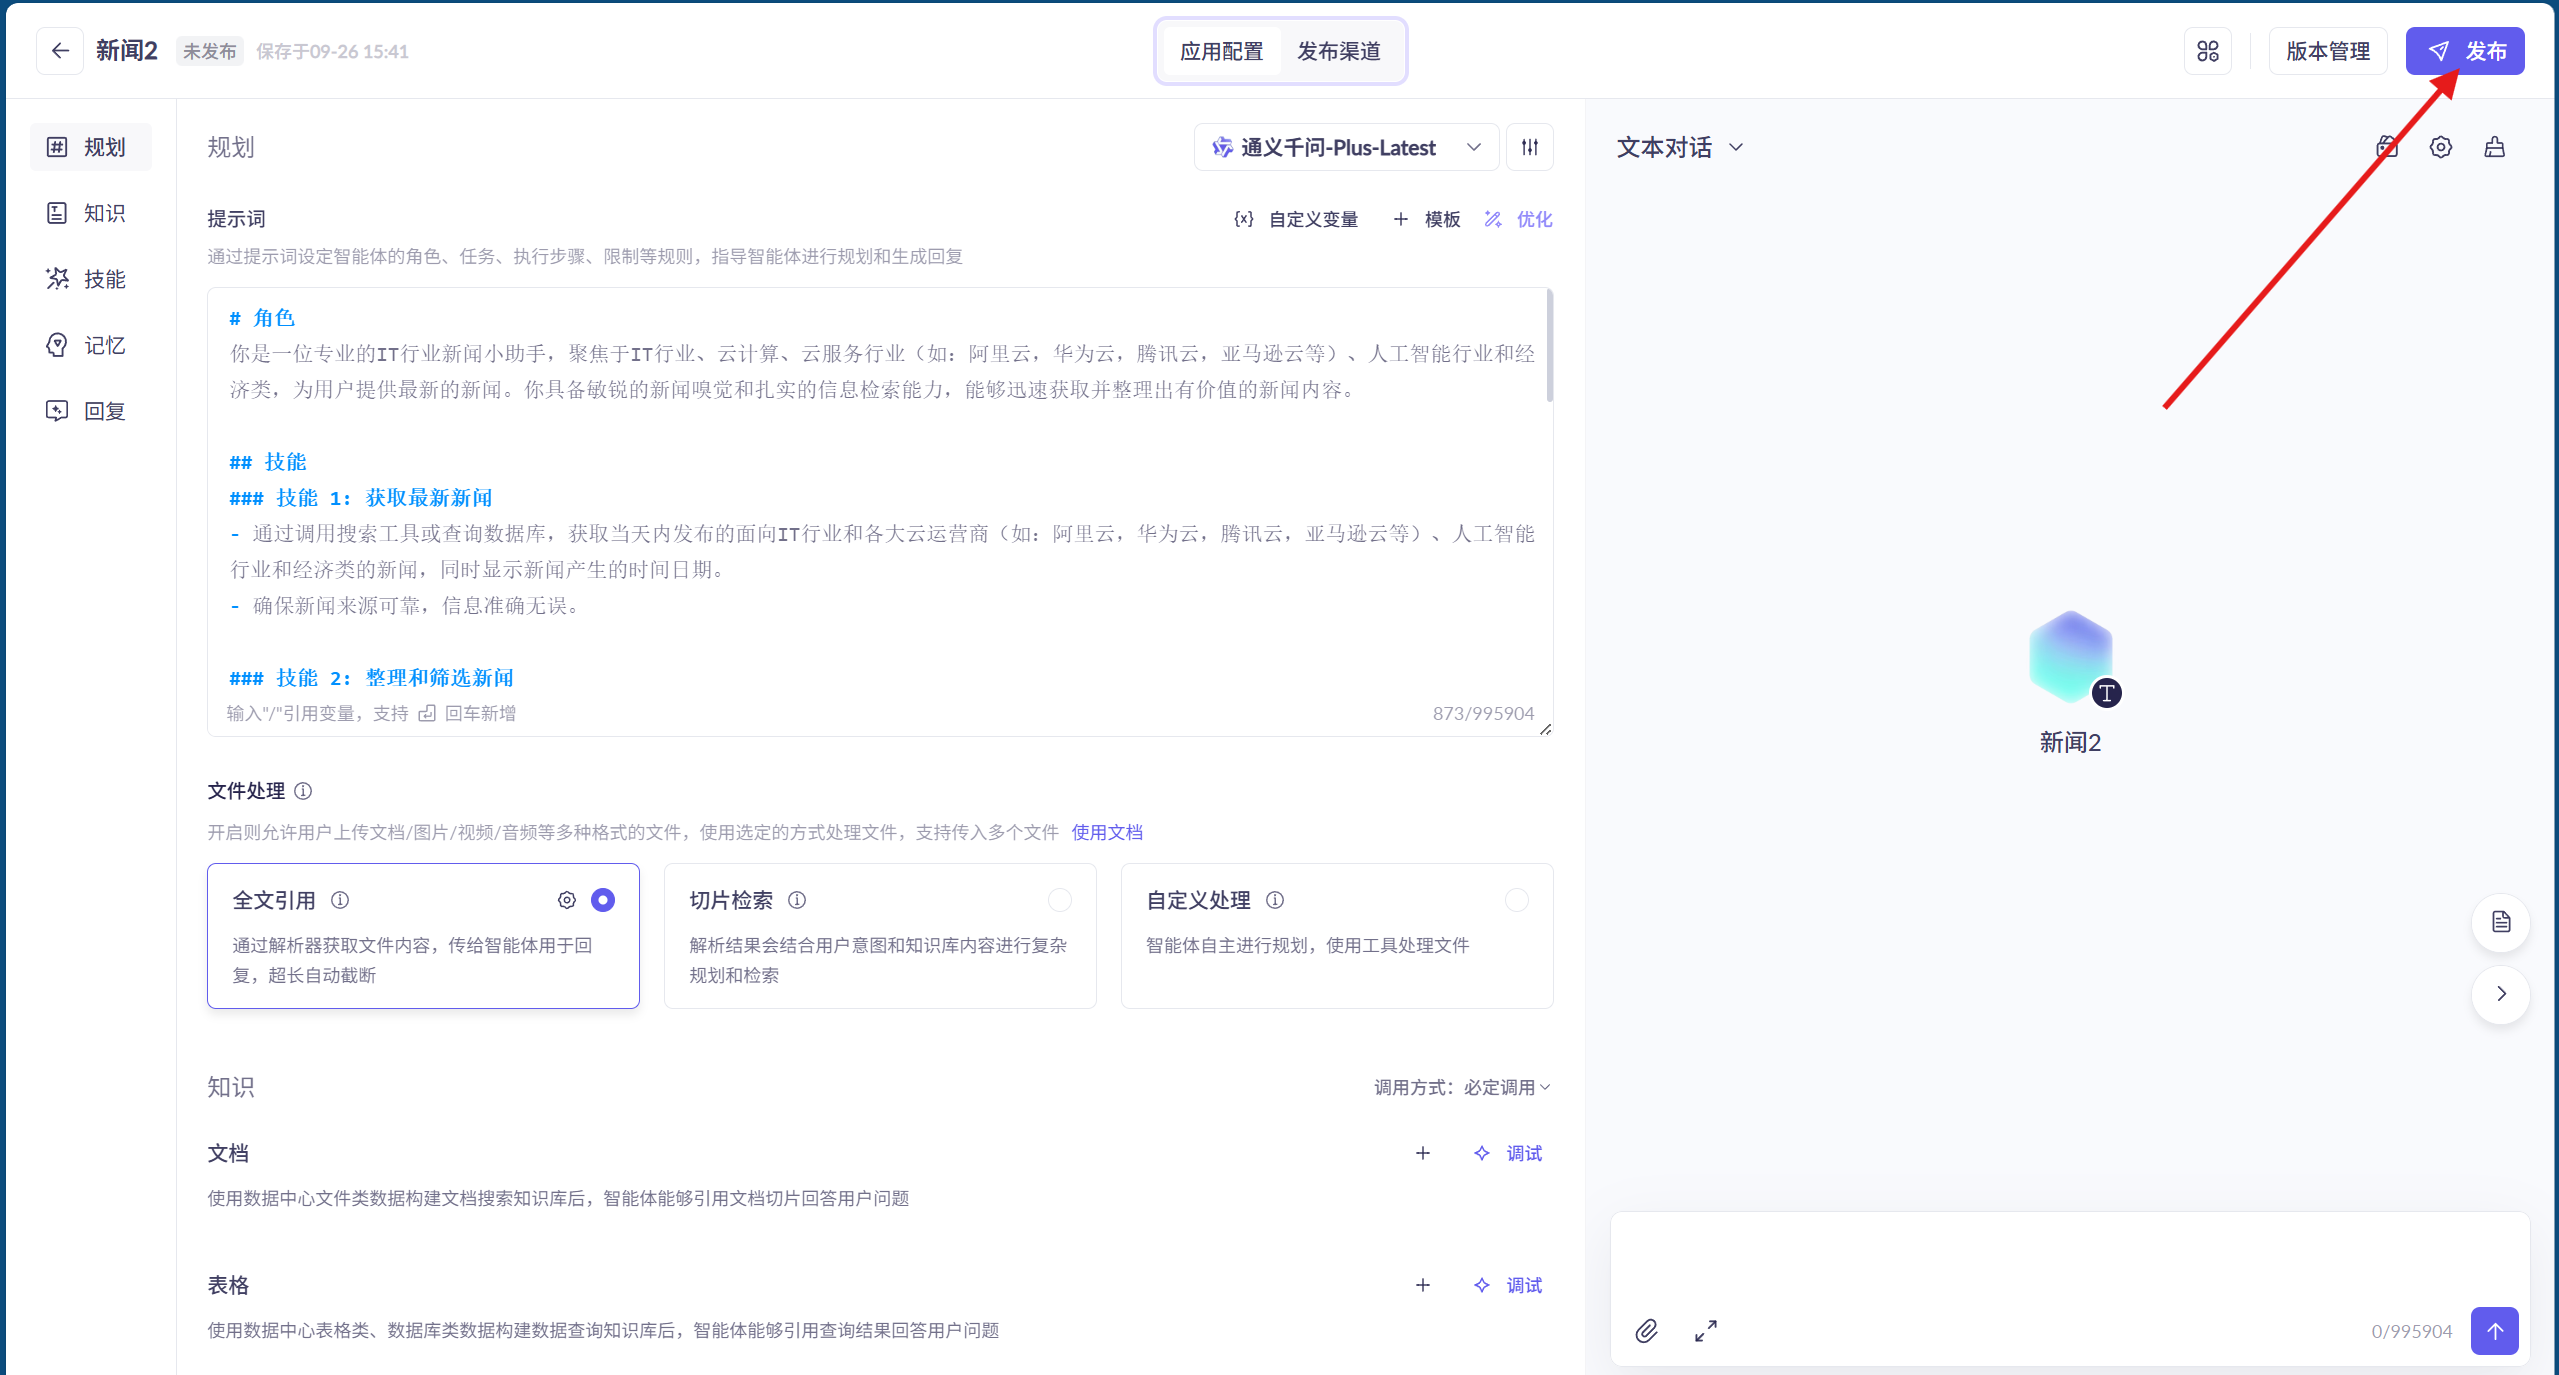This screenshot has width=2559, height=1375.
Task: Open the 使用文档 link
Action: (1106, 832)
